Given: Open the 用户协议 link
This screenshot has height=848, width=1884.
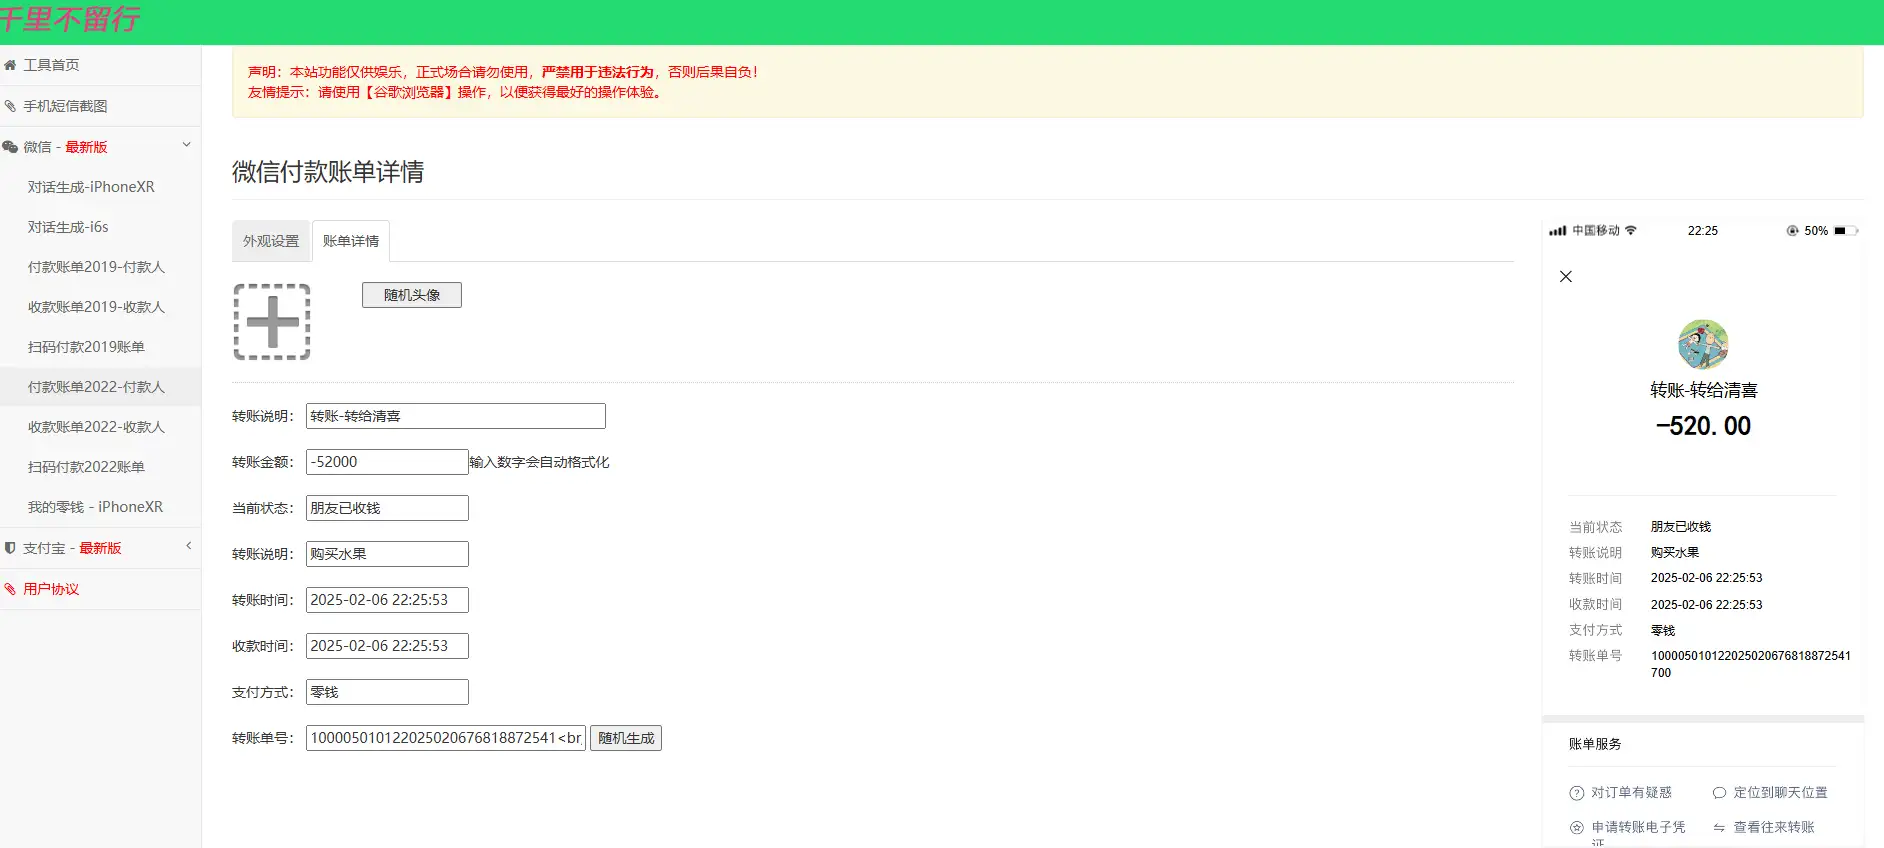Looking at the screenshot, I should click(x=51, y=589).
